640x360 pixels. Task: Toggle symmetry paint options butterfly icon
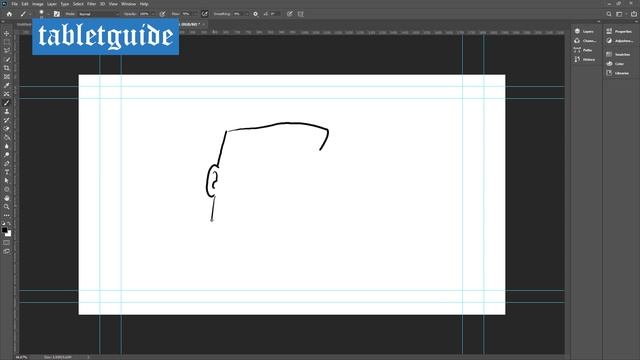coord(301,14)
